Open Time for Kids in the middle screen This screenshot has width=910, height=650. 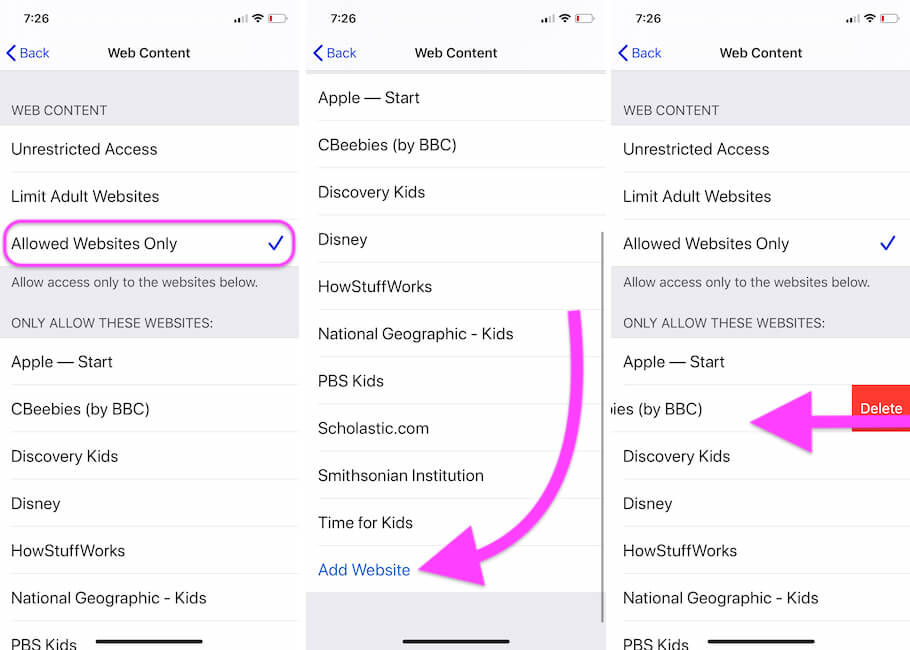(x=456, y=522)
